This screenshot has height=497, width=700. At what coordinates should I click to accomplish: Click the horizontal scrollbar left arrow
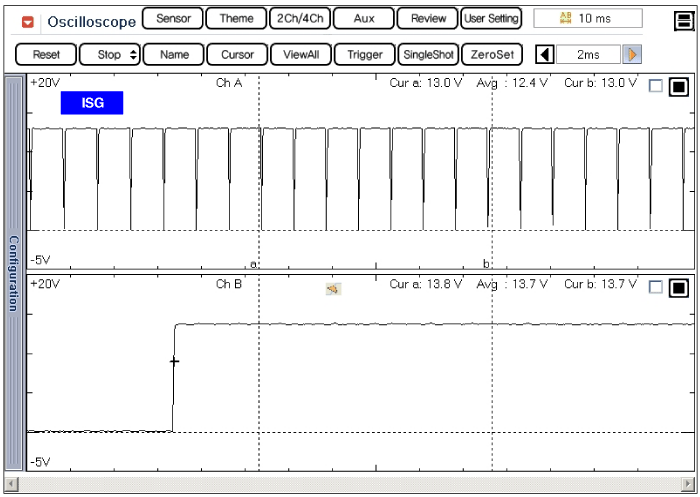pos(11,483)
